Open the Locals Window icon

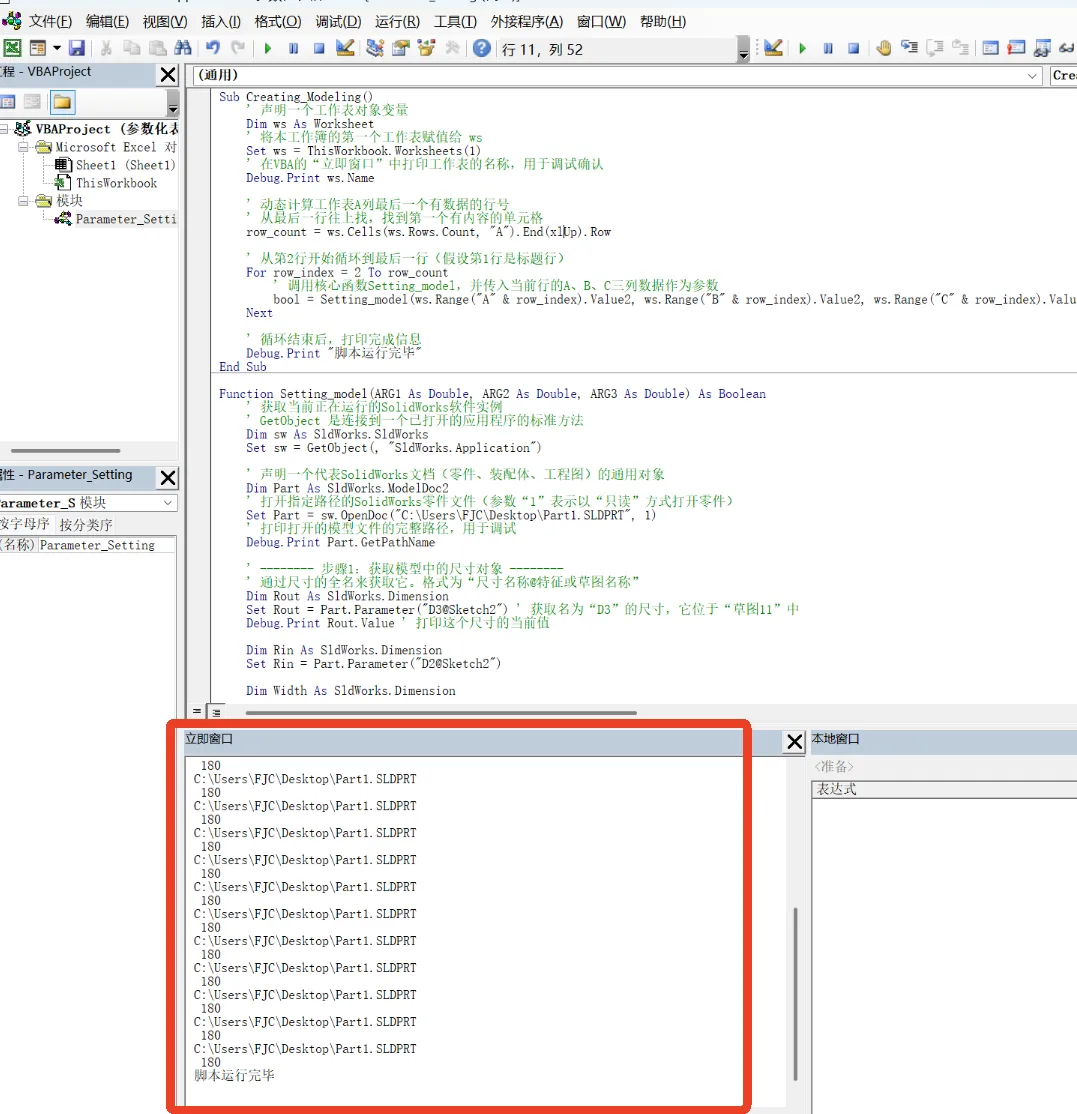point(990,48)
